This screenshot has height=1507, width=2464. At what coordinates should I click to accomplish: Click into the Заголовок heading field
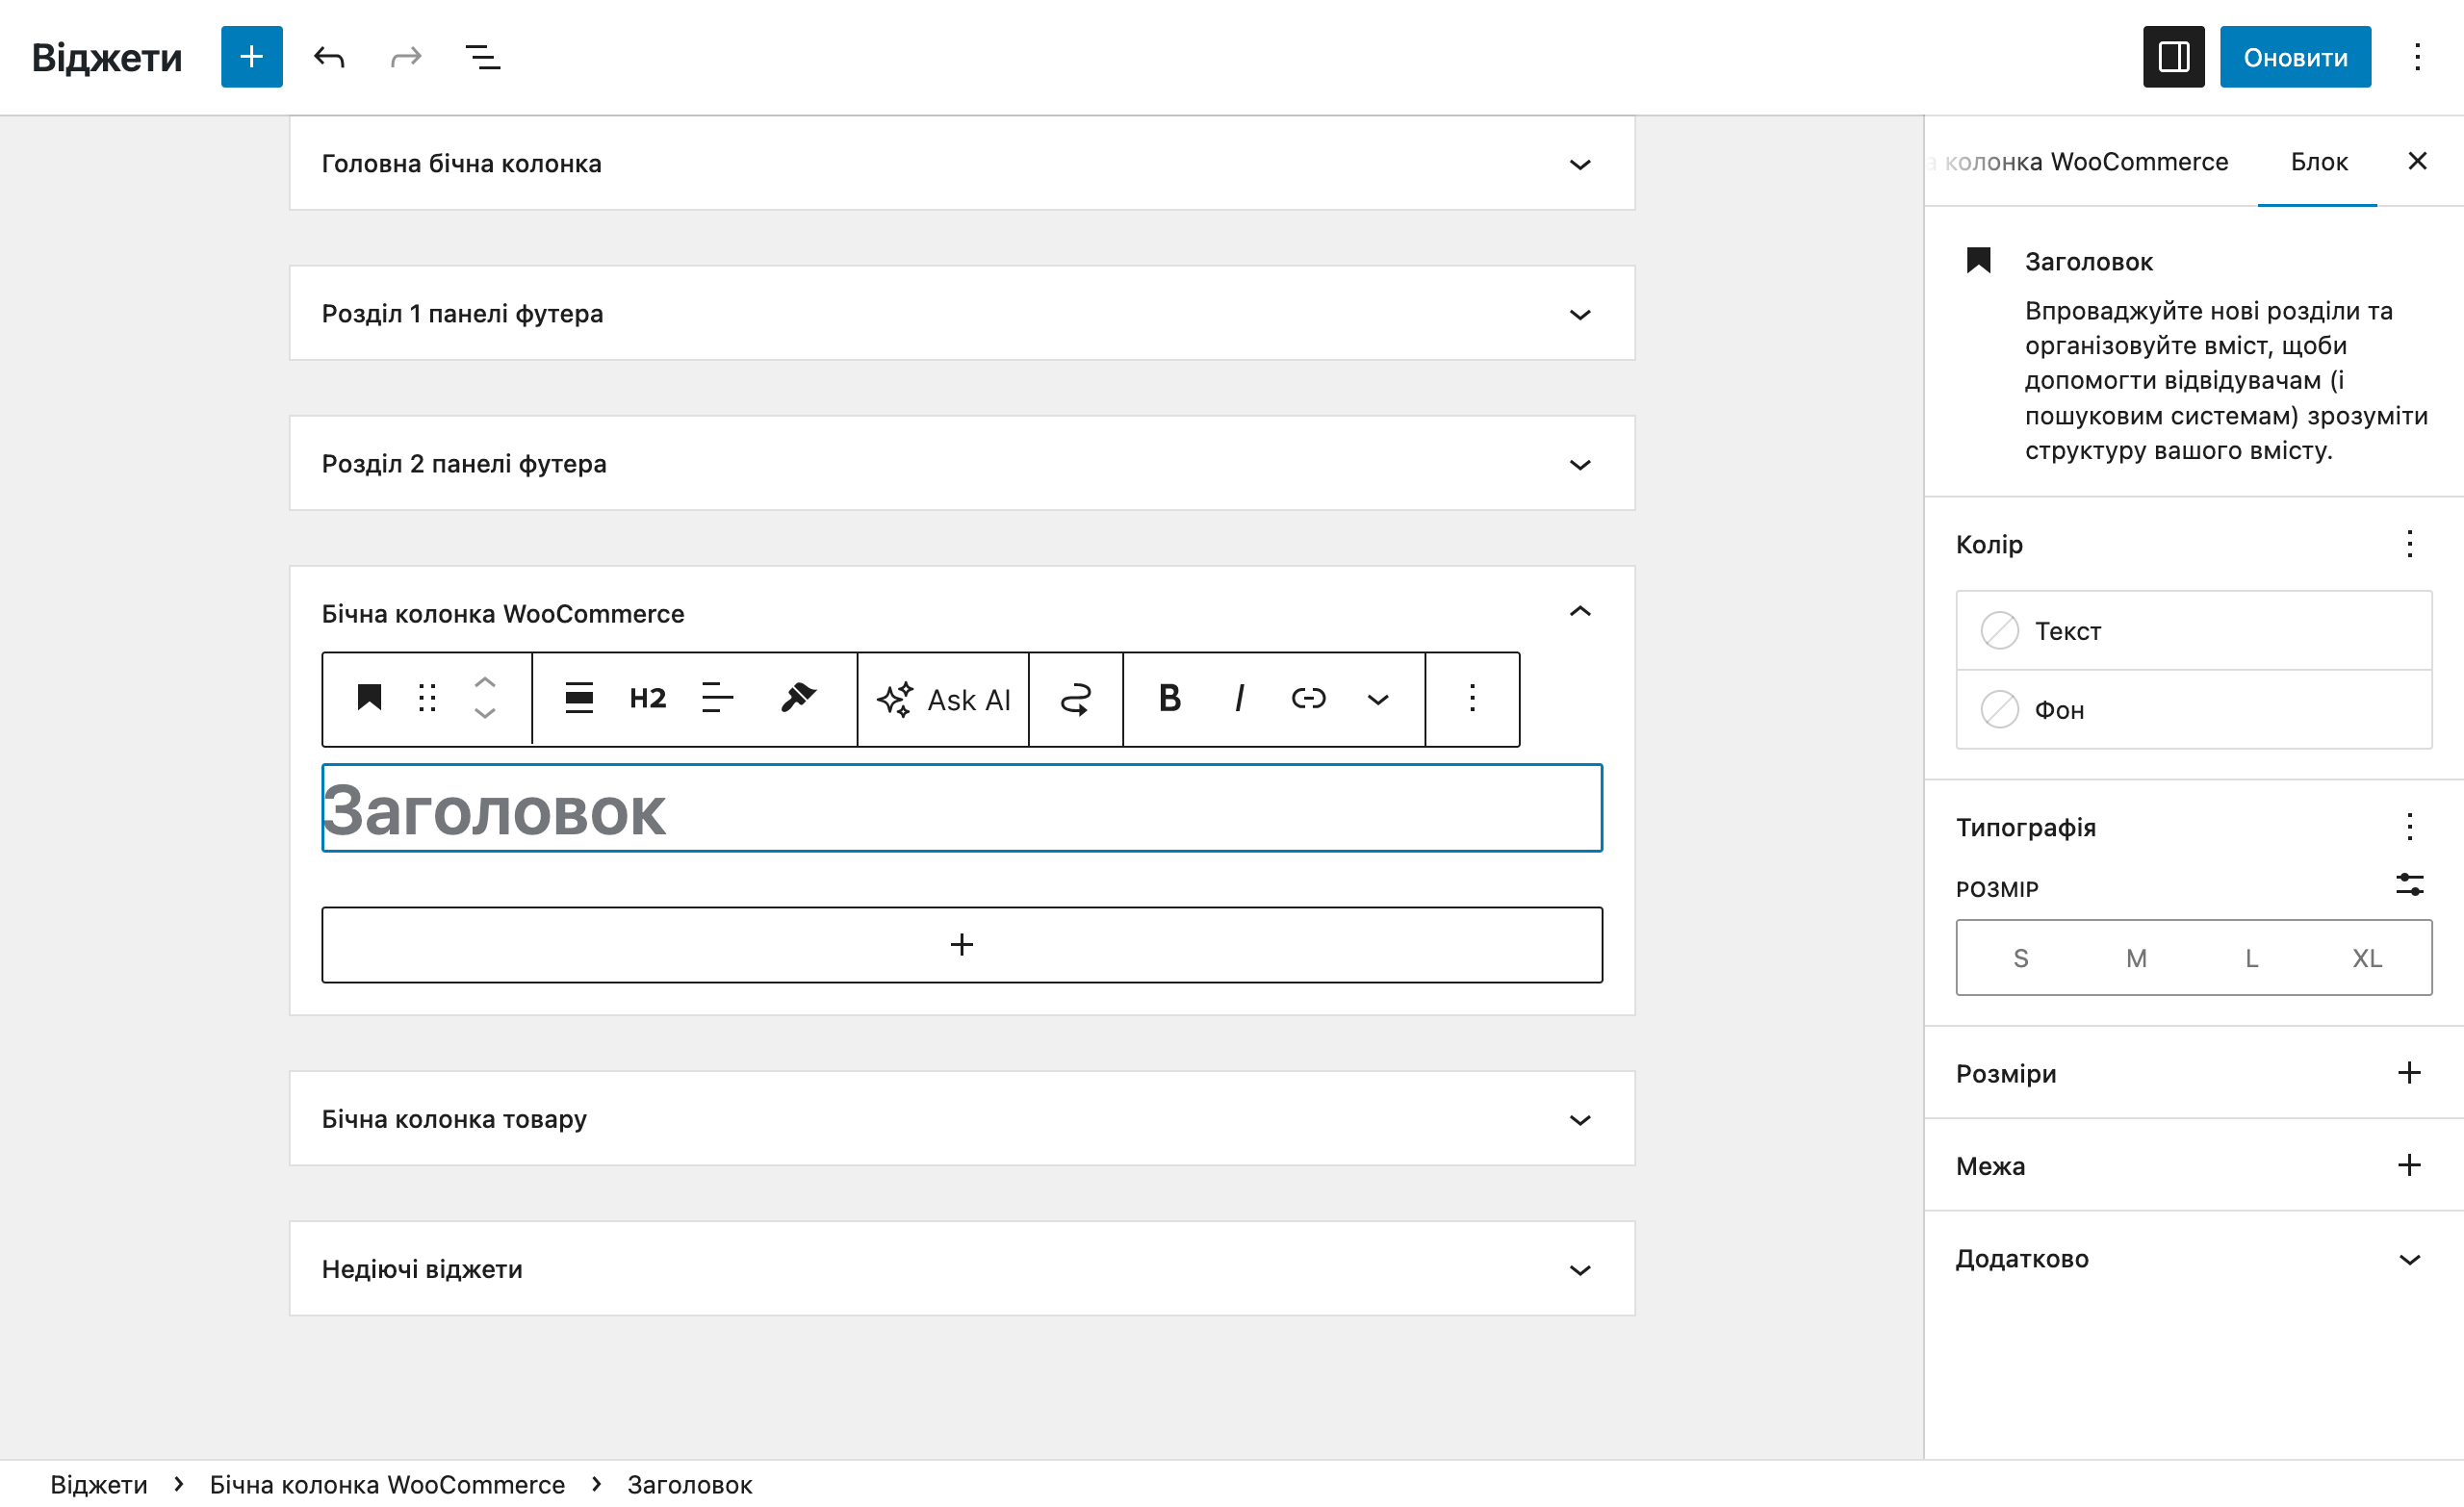point(962,808)
